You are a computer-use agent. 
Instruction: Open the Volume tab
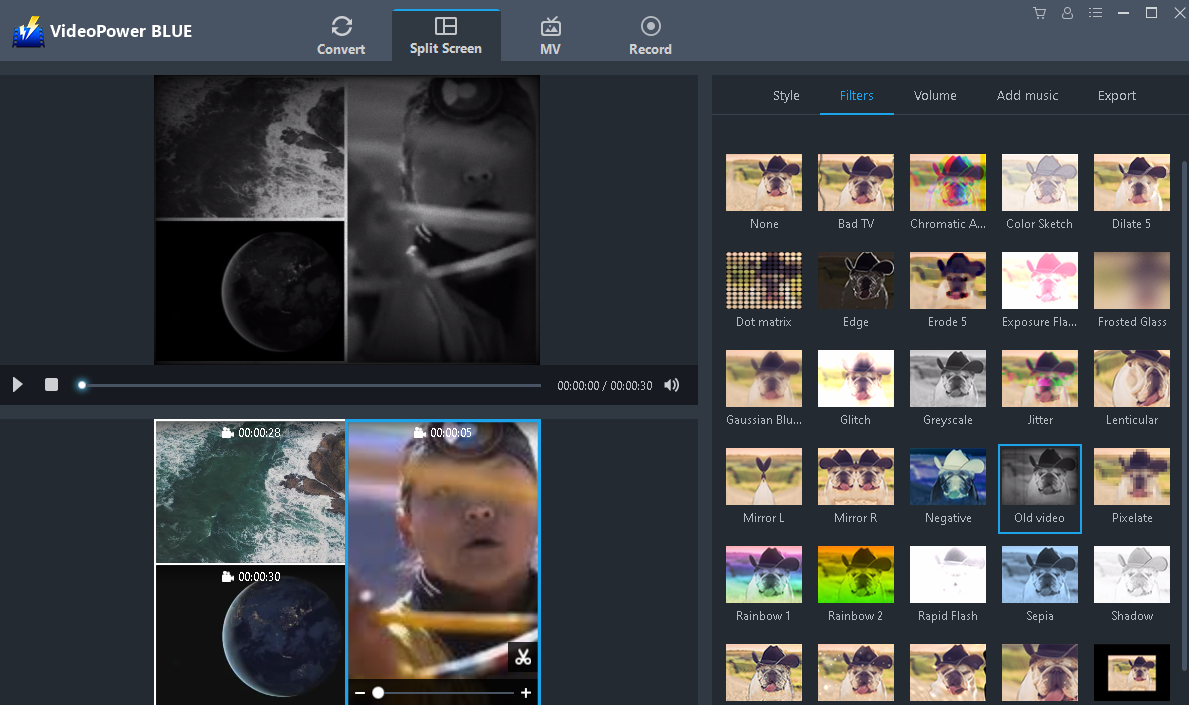coord(935,95)
